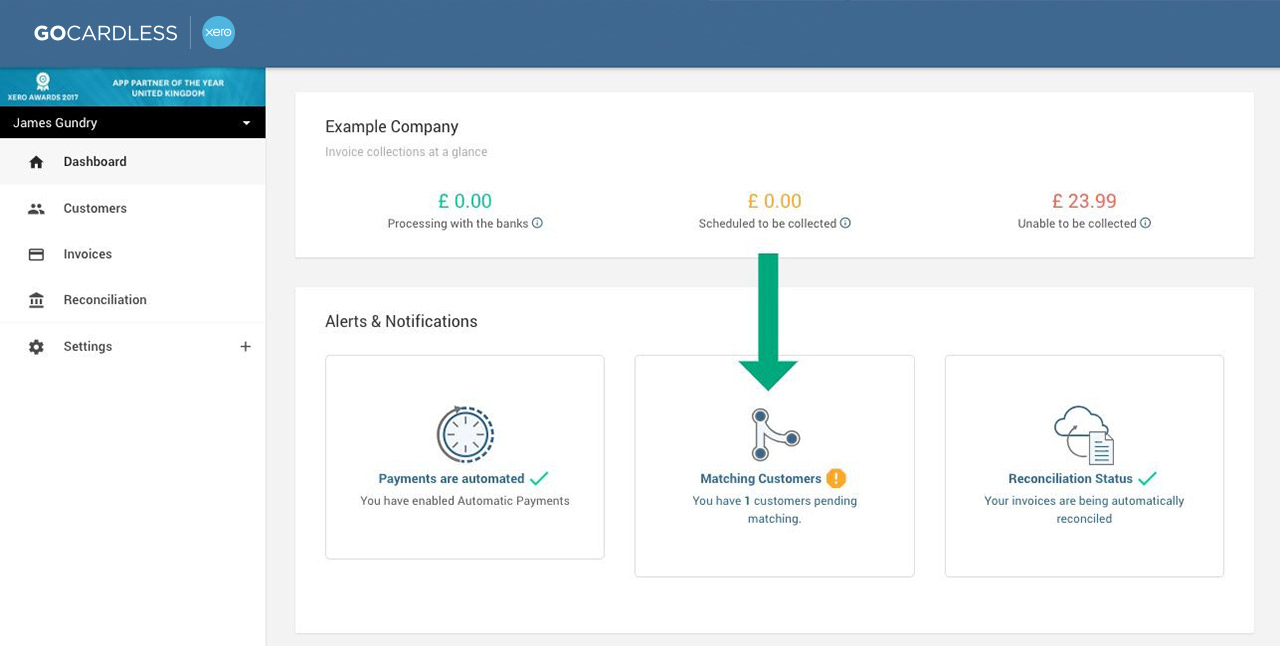This screenshot has height=646, width=1280.
Task: Click the Example Company heading
Action: (x=392, y=127)
